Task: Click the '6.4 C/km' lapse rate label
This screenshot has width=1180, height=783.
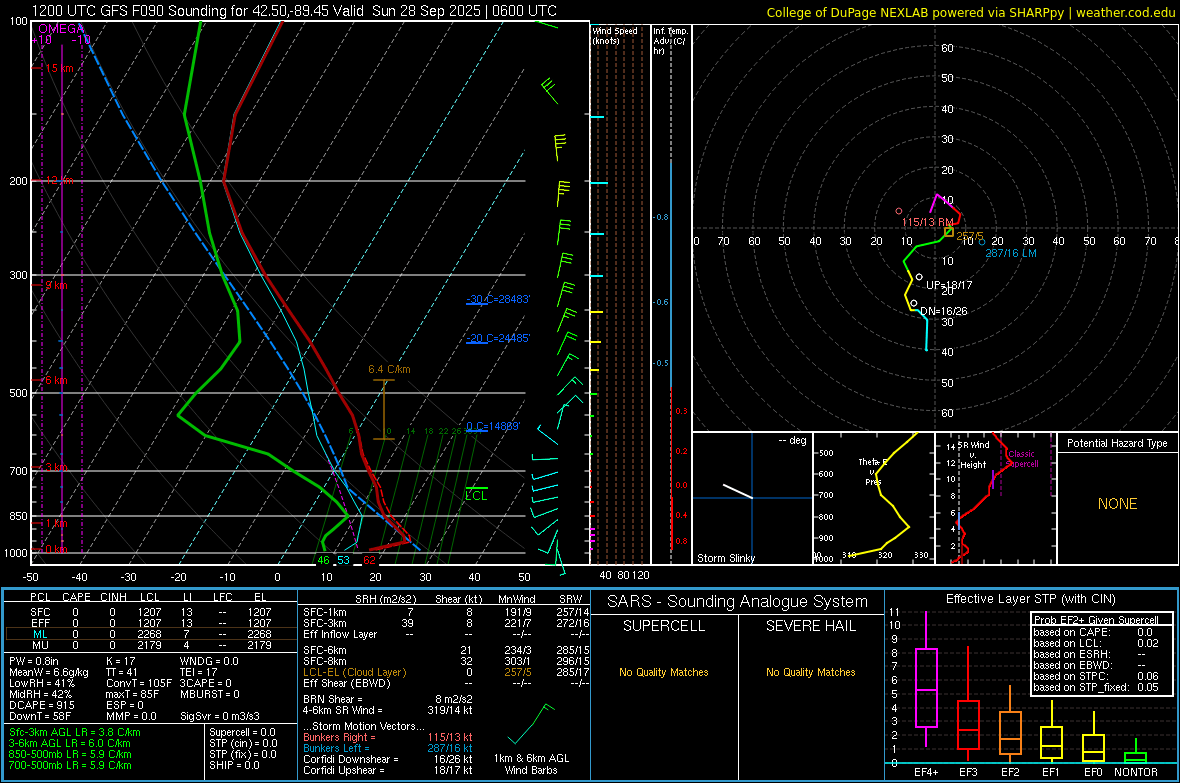Action: click(389, 369)
